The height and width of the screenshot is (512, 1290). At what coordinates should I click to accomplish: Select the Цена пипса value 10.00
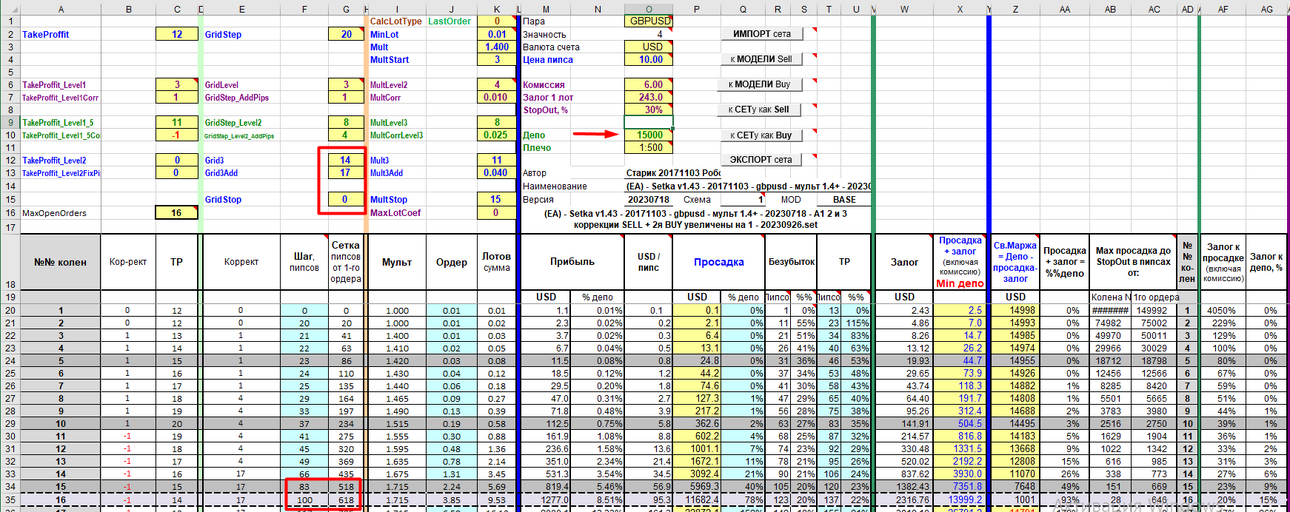pos(649,60)
